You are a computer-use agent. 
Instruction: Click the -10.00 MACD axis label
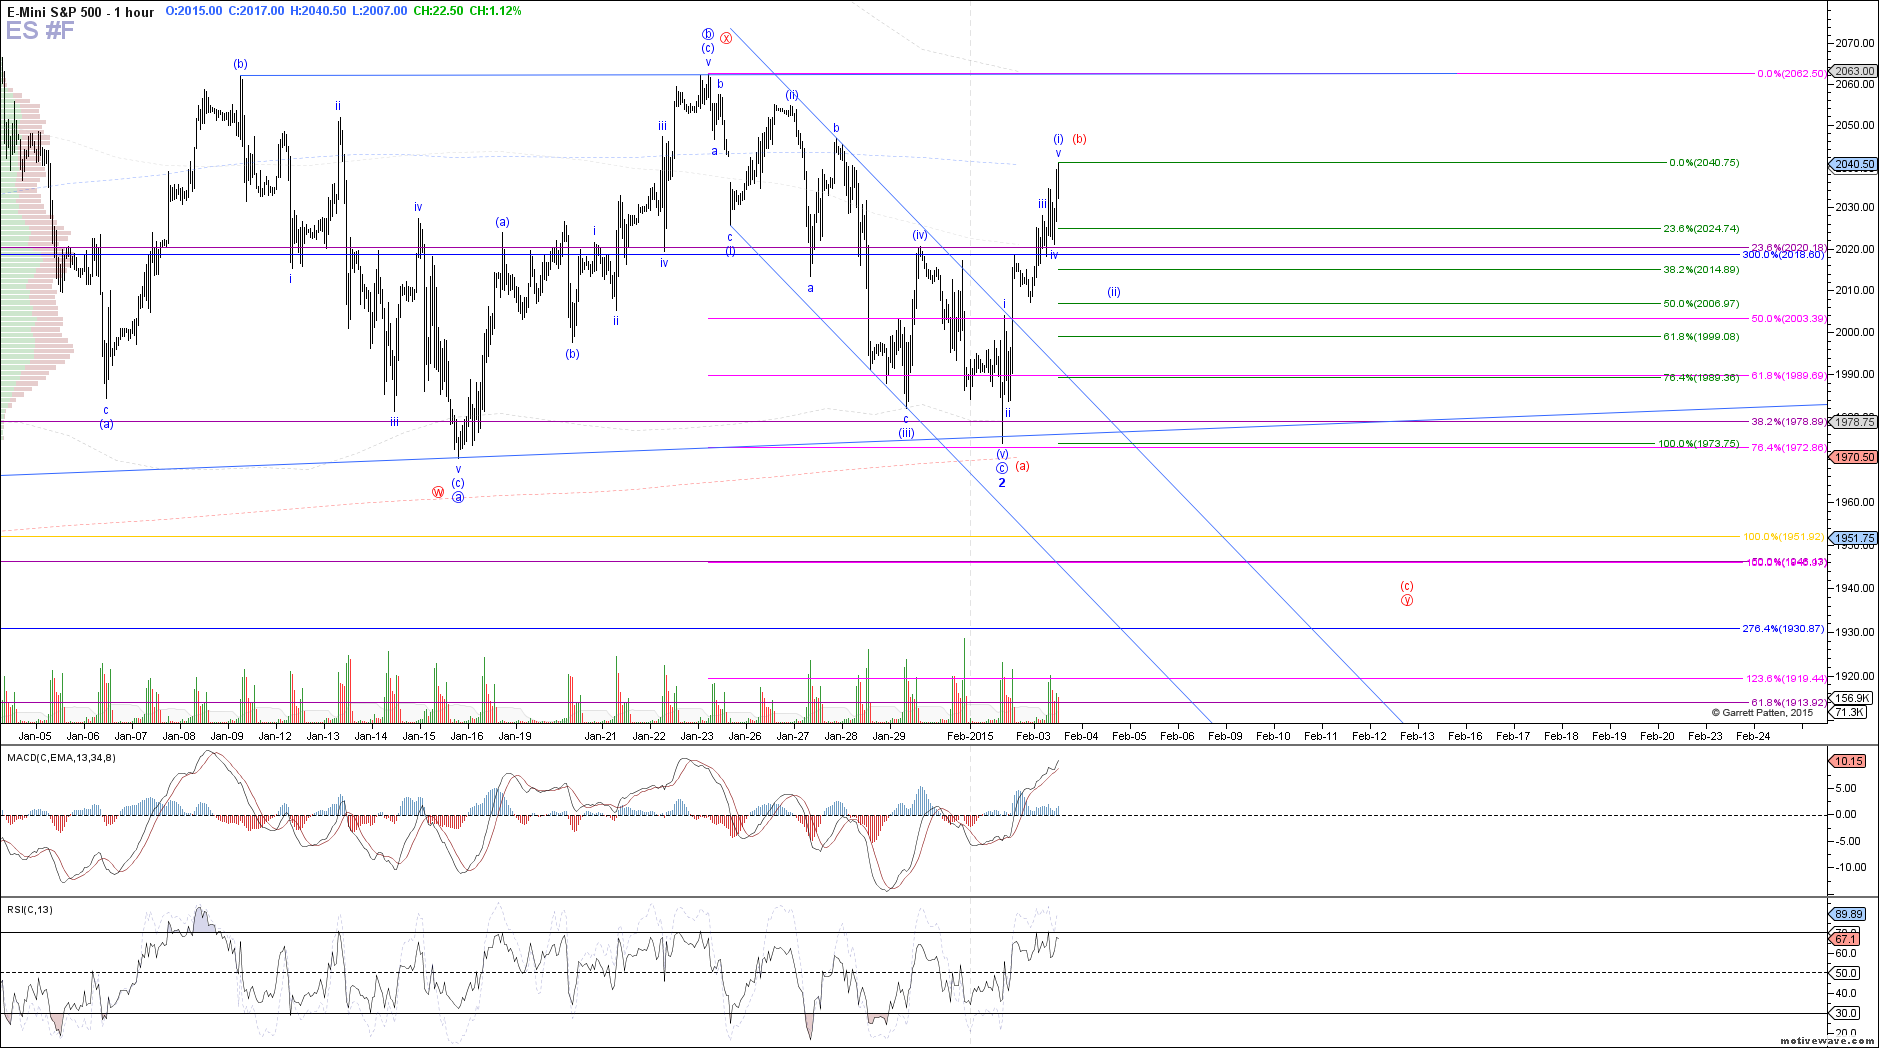click(x=1851, y=867)
